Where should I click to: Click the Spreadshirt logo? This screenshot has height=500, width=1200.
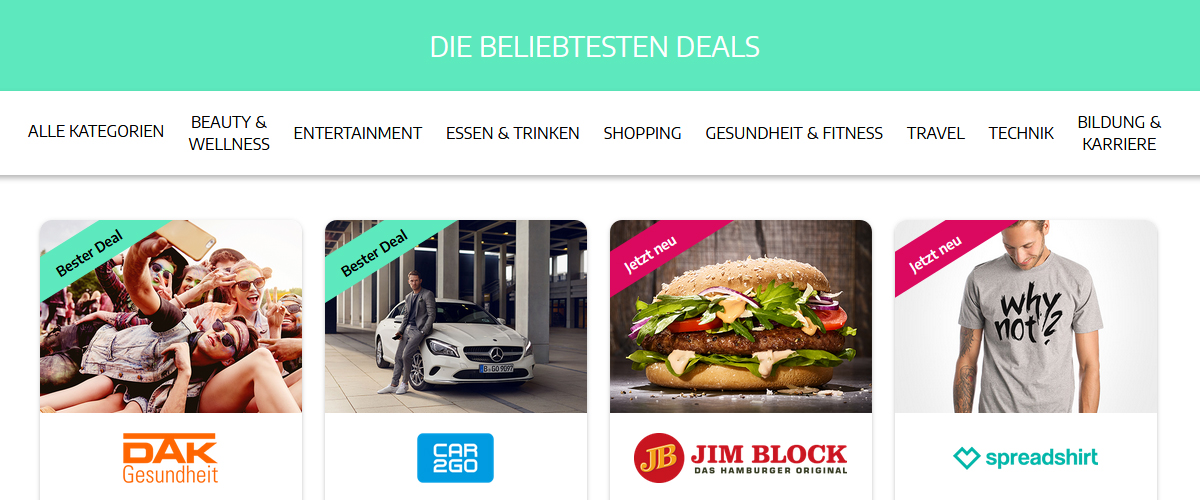(x=1025, y=458)
